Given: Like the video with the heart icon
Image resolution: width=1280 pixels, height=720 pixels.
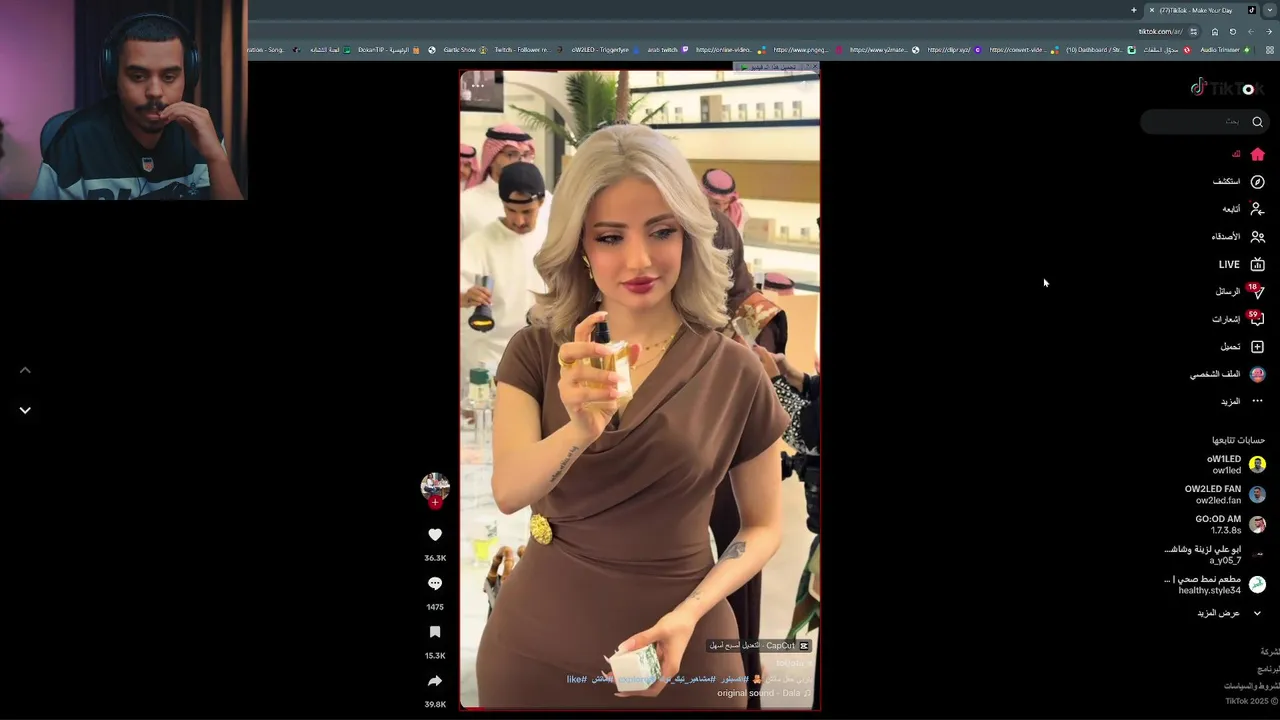Looking at the screenshot, I should [435, 535].
